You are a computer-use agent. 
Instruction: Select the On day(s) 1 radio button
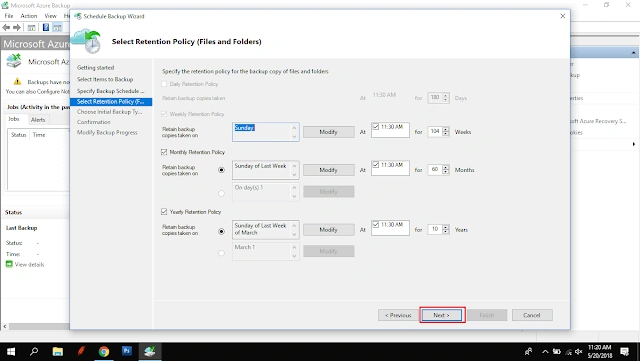tap(221, 193)
